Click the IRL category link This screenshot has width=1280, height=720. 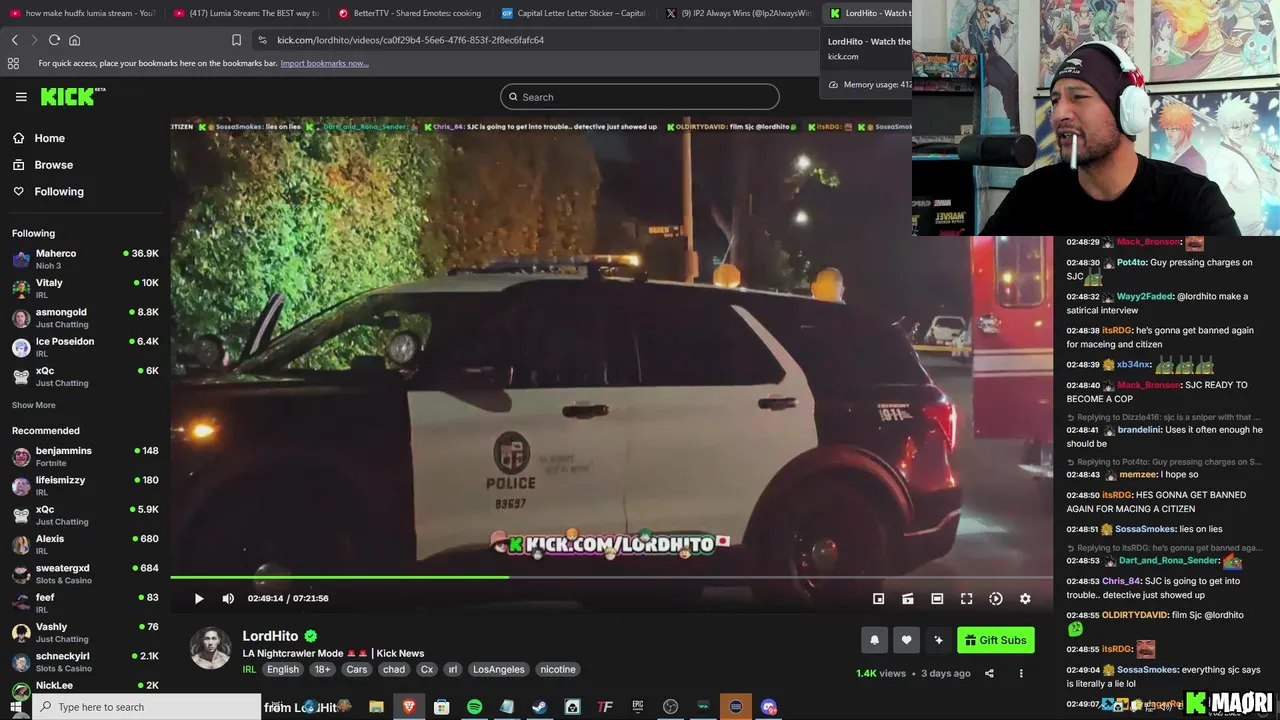[249, 669]
